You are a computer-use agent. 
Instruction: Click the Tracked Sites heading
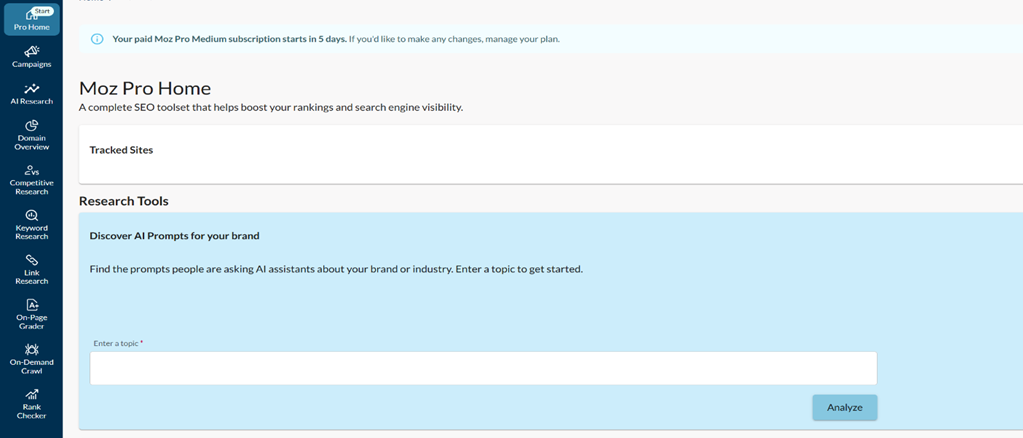(121, 150)
